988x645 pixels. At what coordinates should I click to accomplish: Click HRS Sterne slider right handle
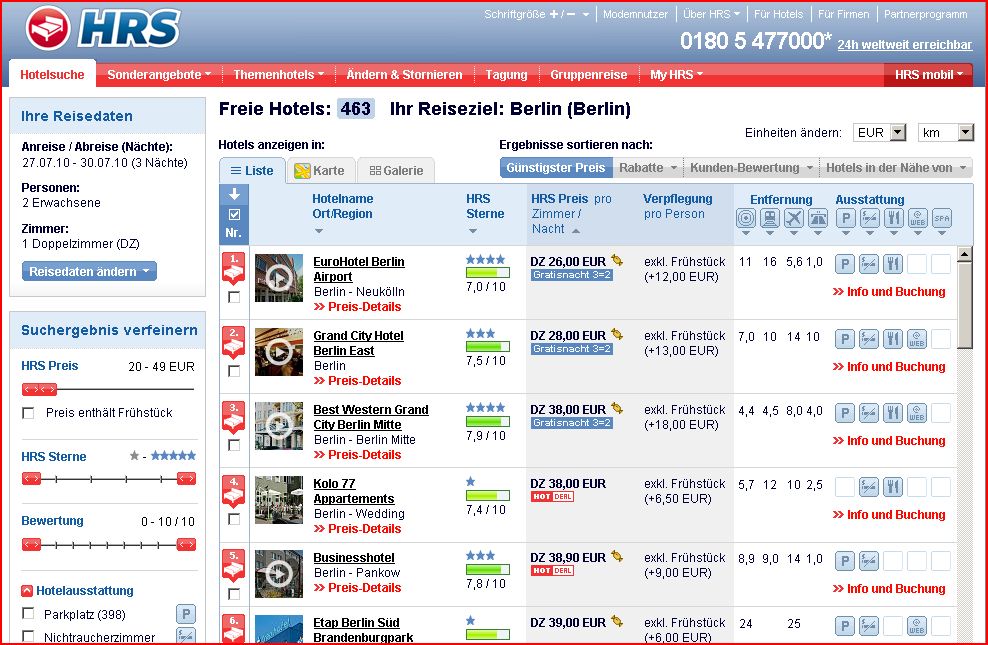coord(187,479)
